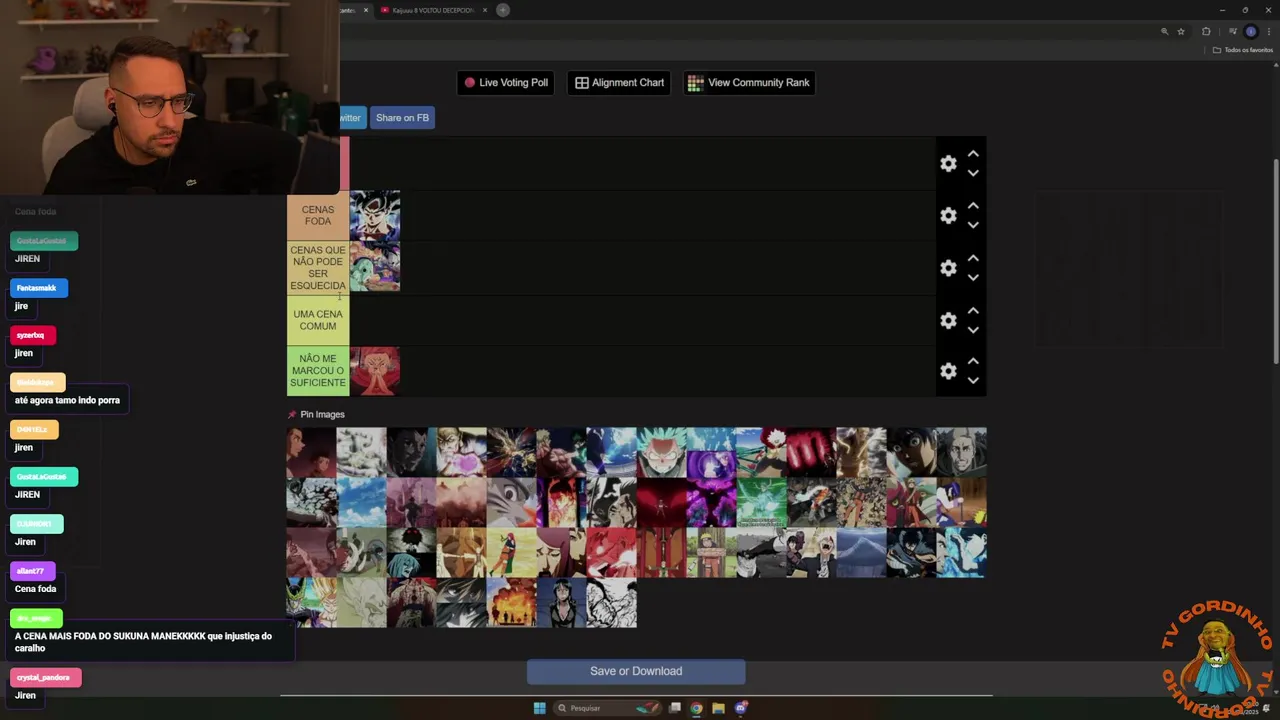The height and width of the screenshot is (720, 1280).
Task: Move CENAS QUE NÃO PODE SER ESQUECIDA row down
Action: point(973,277)
